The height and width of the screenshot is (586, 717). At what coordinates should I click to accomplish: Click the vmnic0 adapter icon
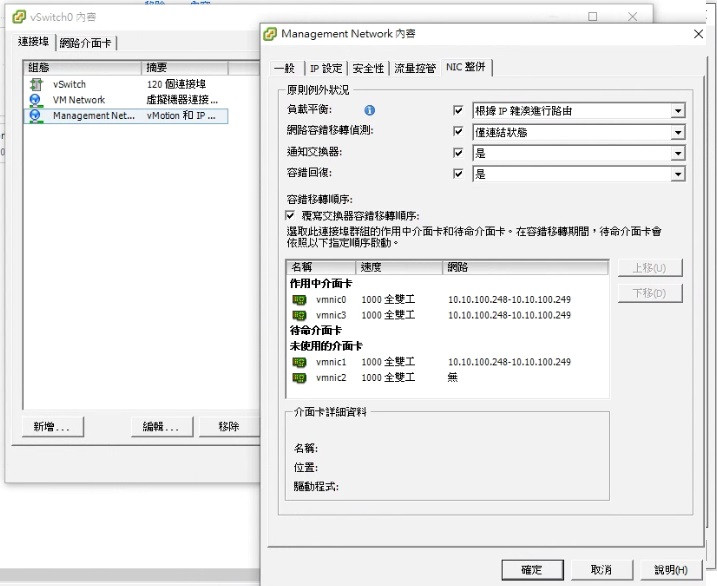[x=299, y=300]
